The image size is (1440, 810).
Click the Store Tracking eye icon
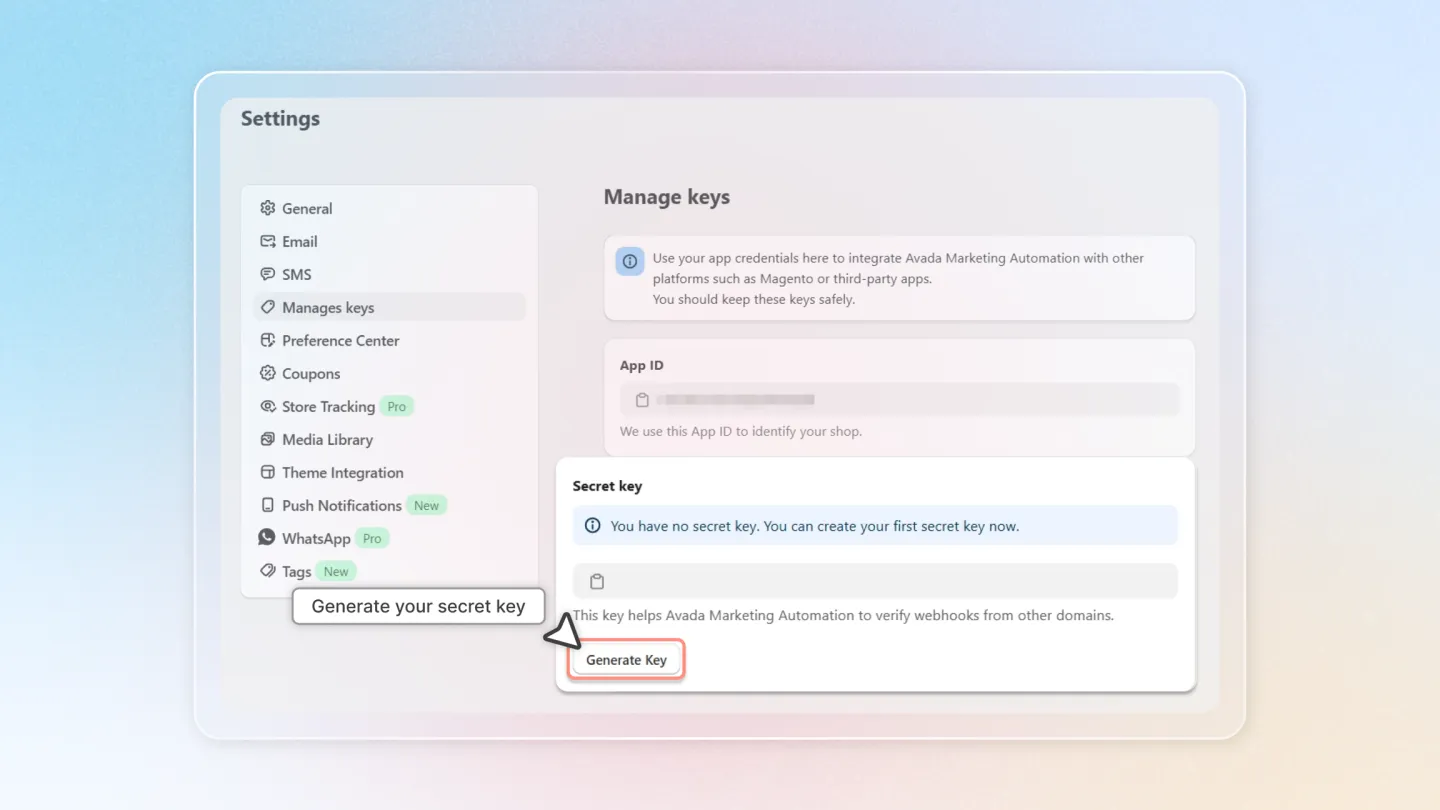point(267,406)
